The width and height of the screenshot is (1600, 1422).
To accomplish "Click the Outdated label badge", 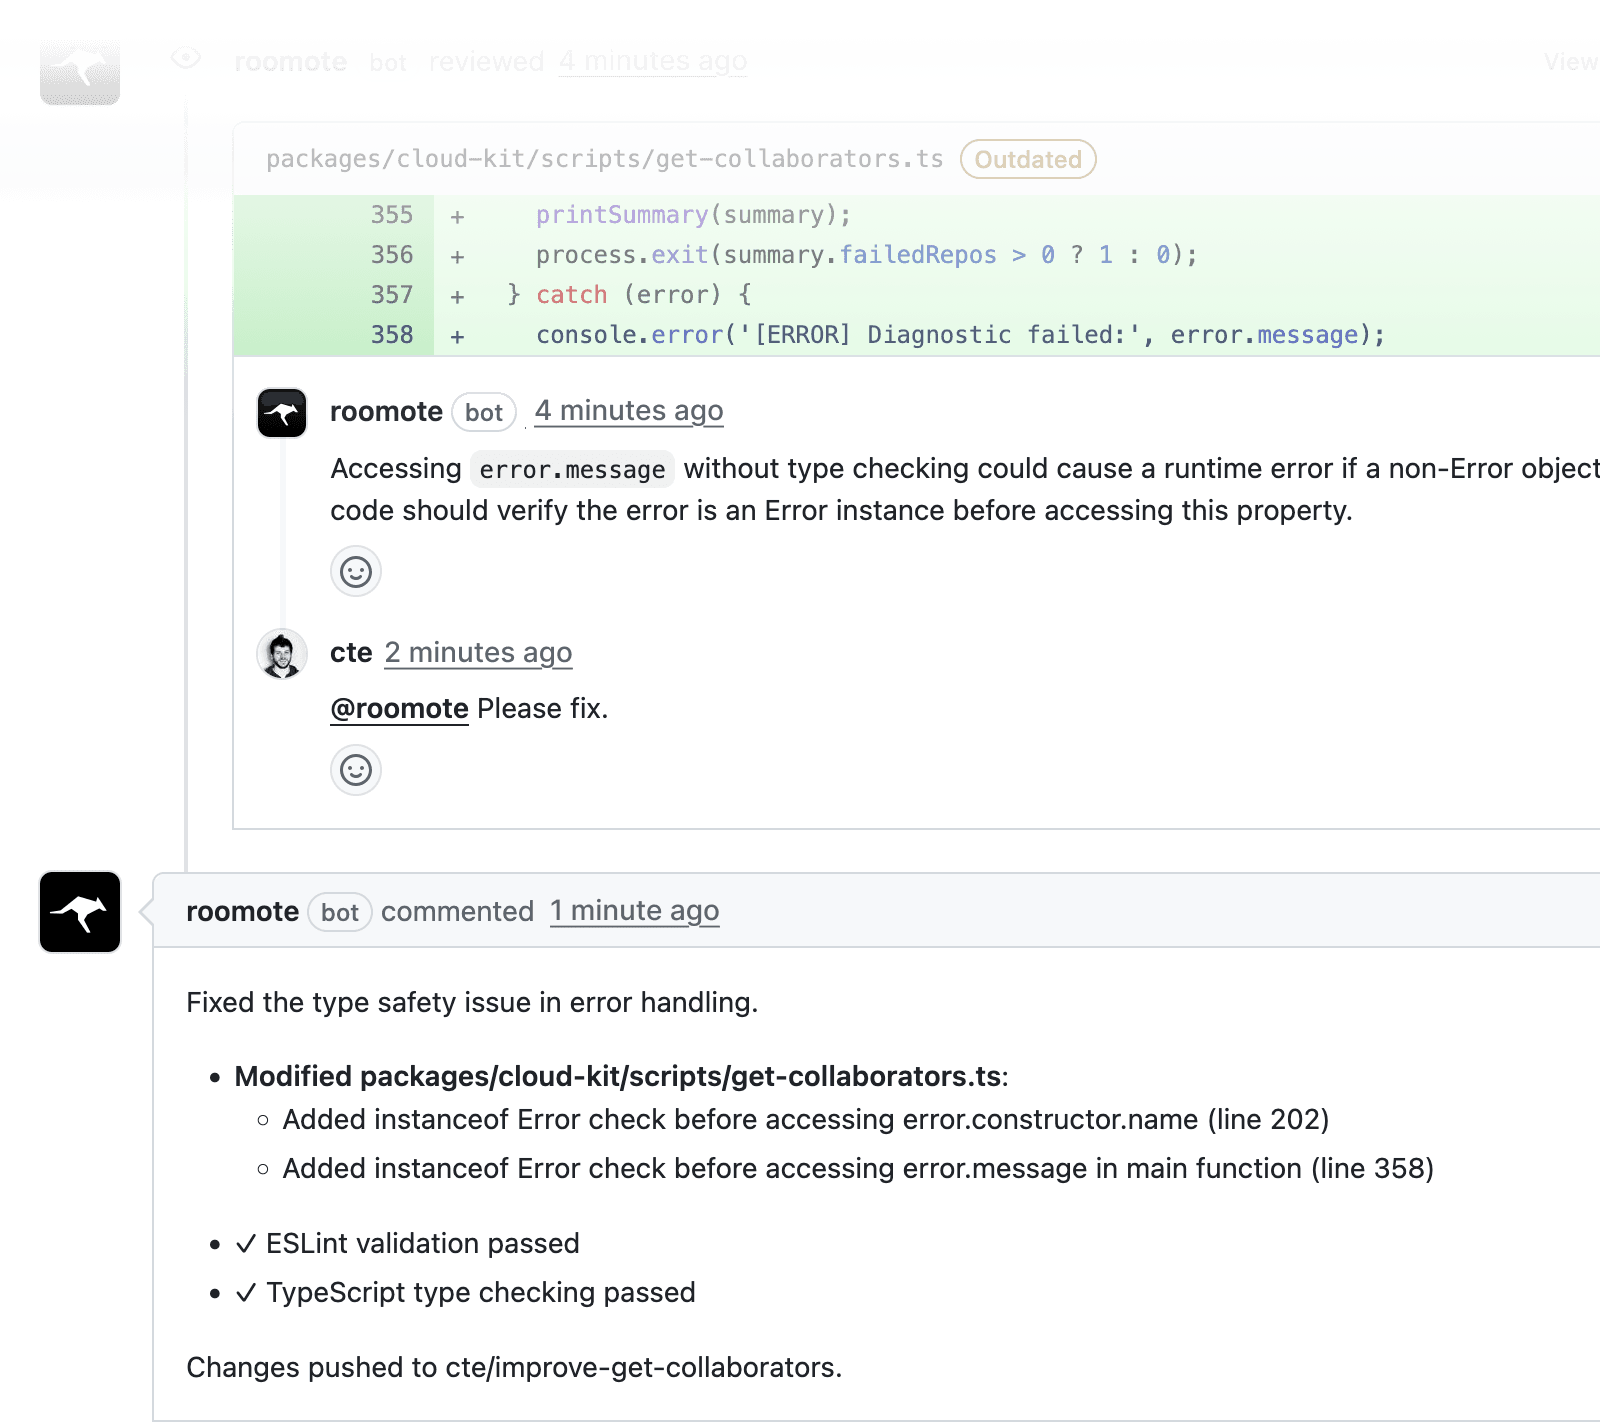I will click(1027, 159).
